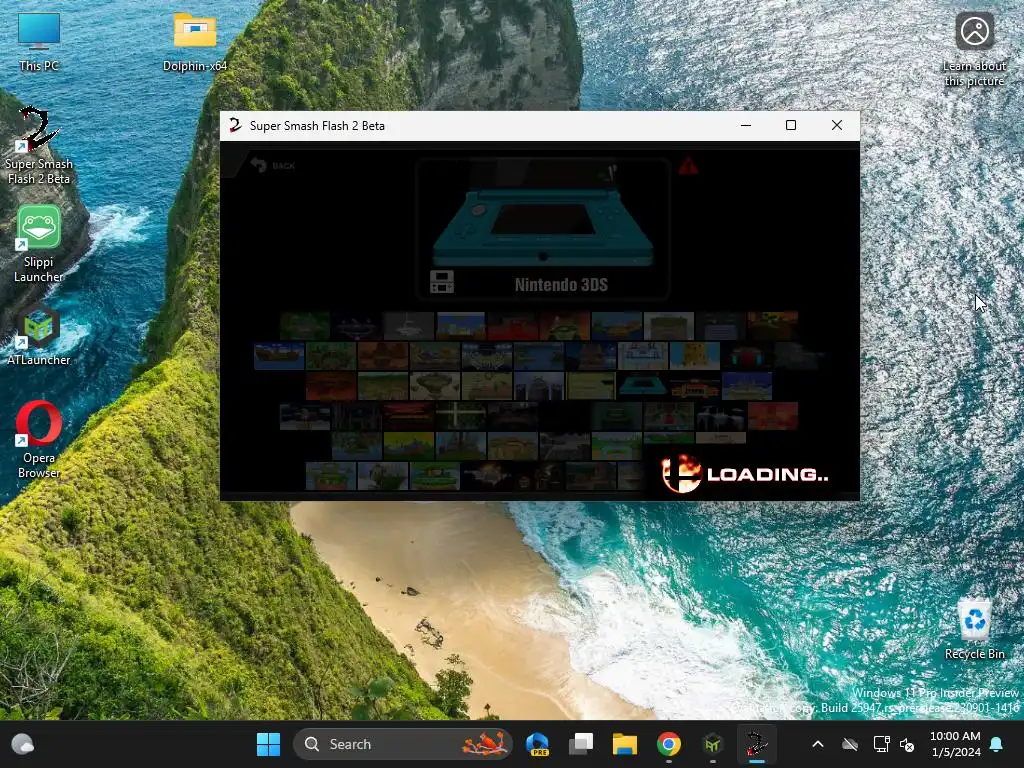This screenshot has width=1024, height=768.
Task: Click the muted volume tray icon
Action: [907, 744]
